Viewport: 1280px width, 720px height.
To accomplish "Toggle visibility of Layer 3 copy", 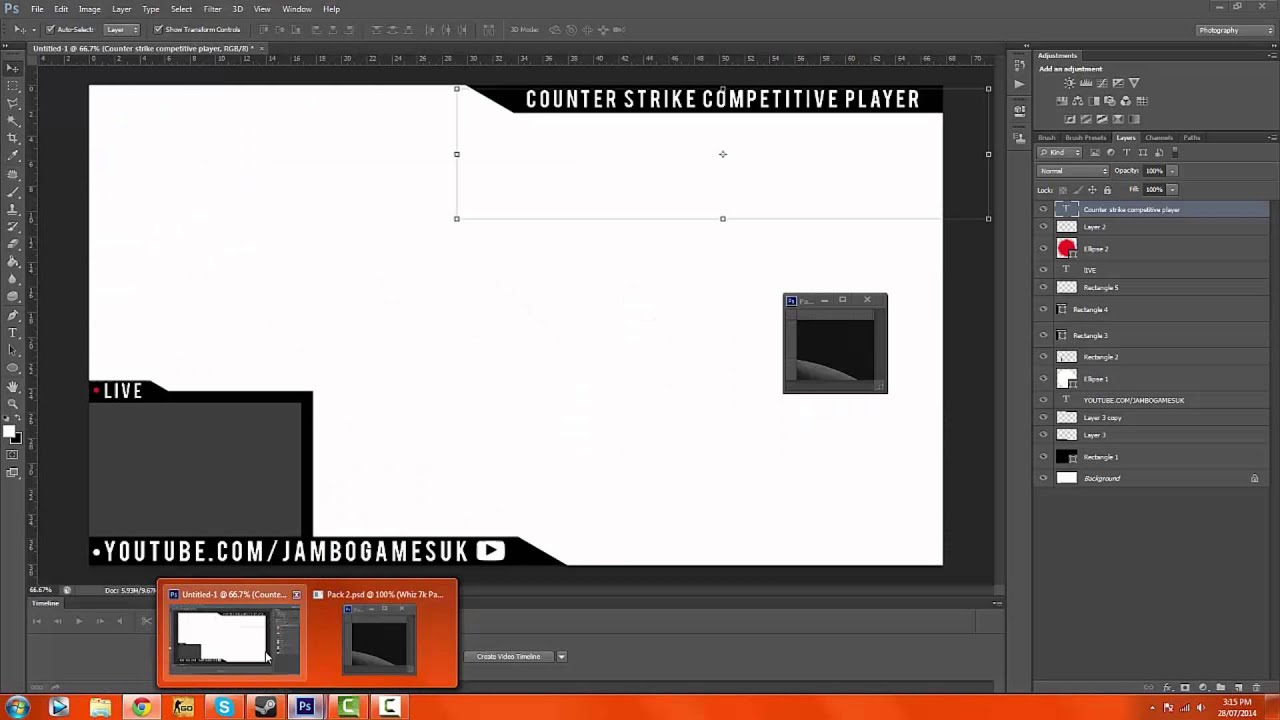I will 1043,418.
